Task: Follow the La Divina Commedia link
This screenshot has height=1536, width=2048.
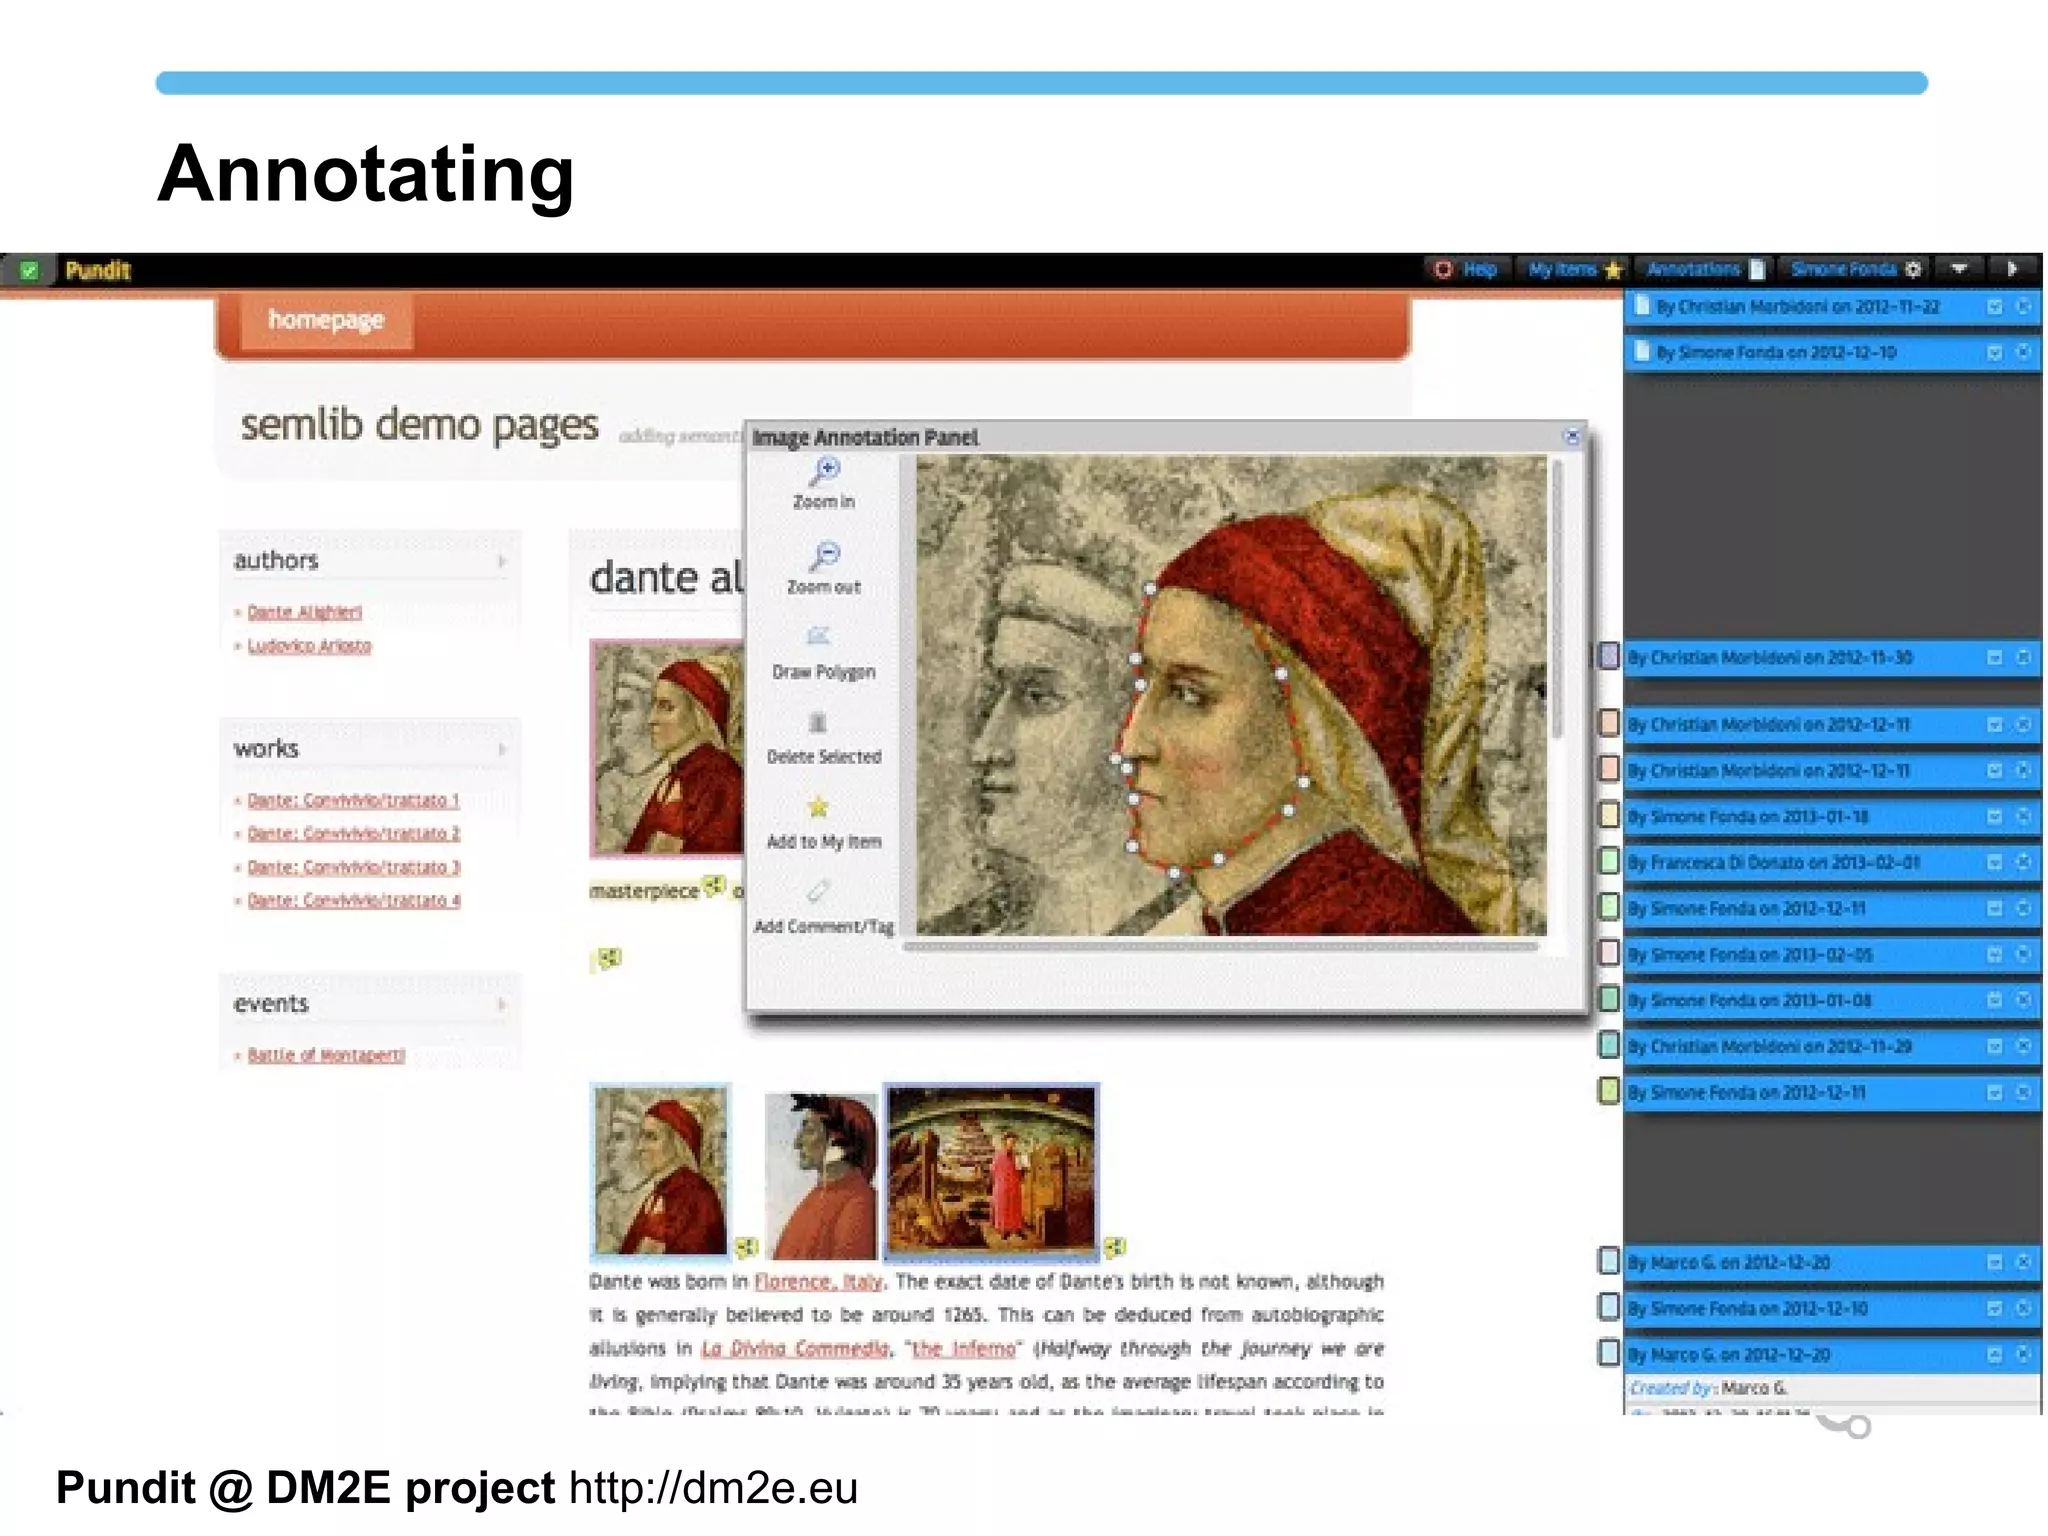Action: point(795,1348)
